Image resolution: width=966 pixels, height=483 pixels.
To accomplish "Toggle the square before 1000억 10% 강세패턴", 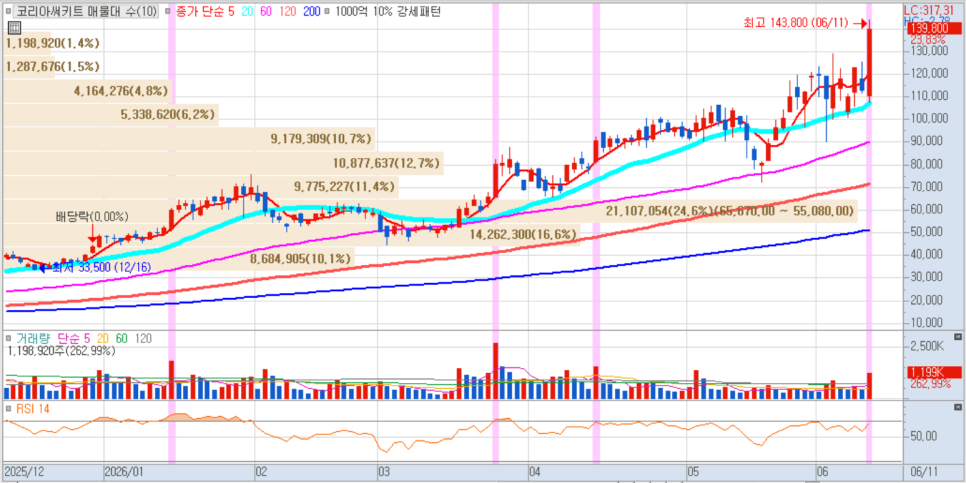I will (x=328, y=11).
